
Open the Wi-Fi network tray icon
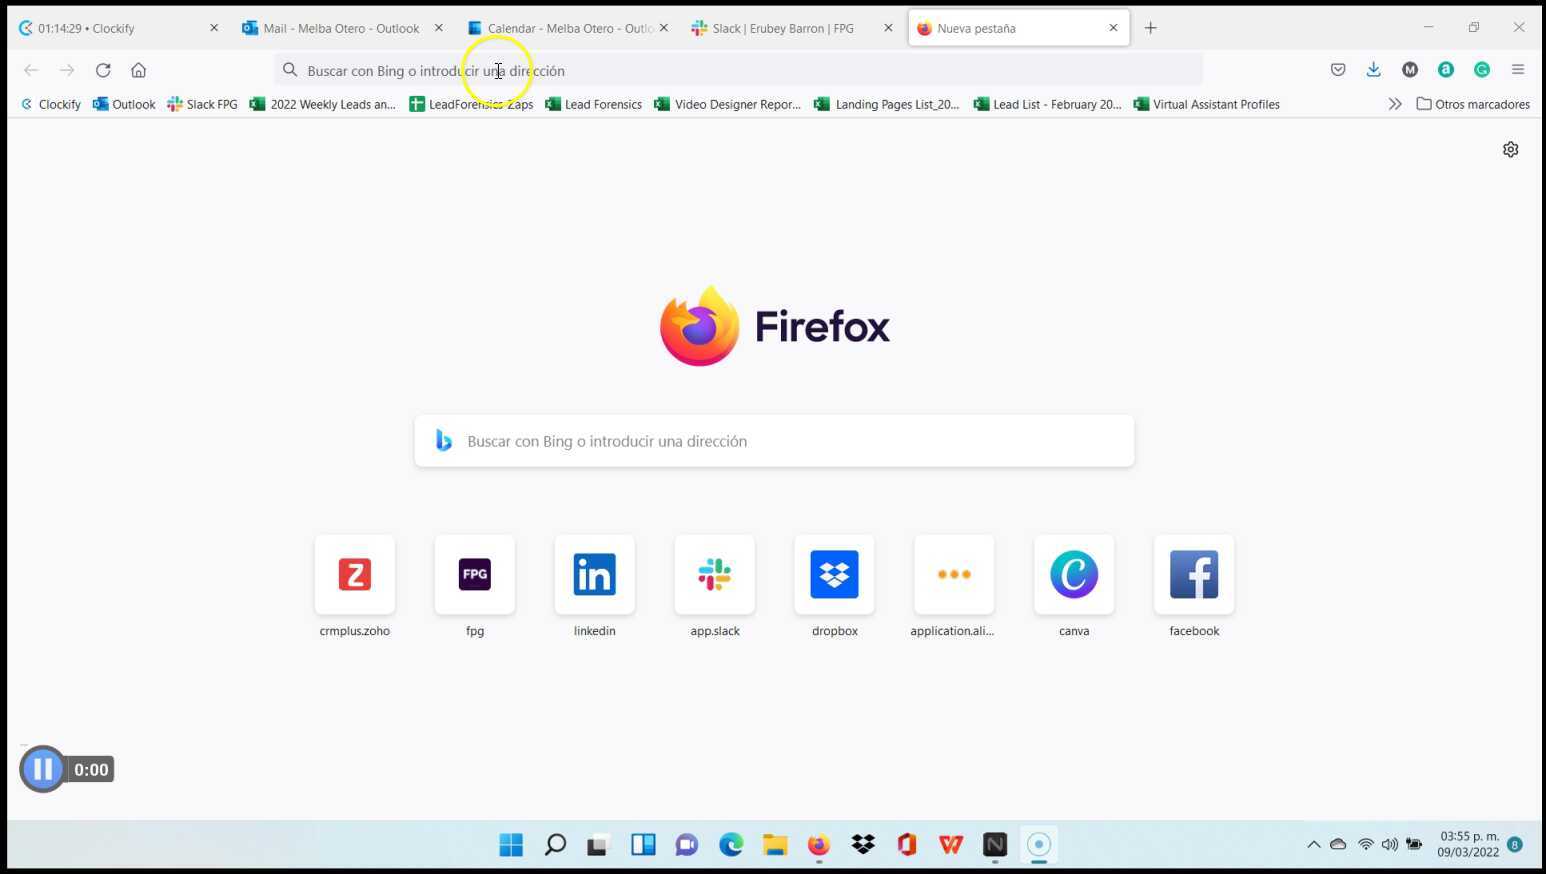(1366, 845)
